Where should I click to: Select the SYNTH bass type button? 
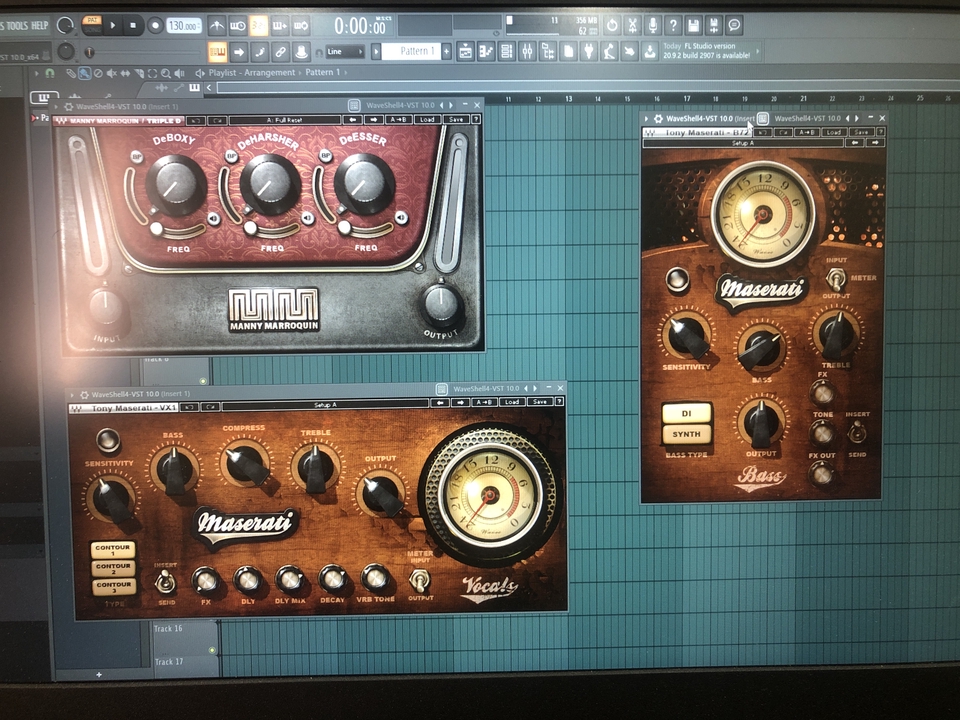(686, 434)
